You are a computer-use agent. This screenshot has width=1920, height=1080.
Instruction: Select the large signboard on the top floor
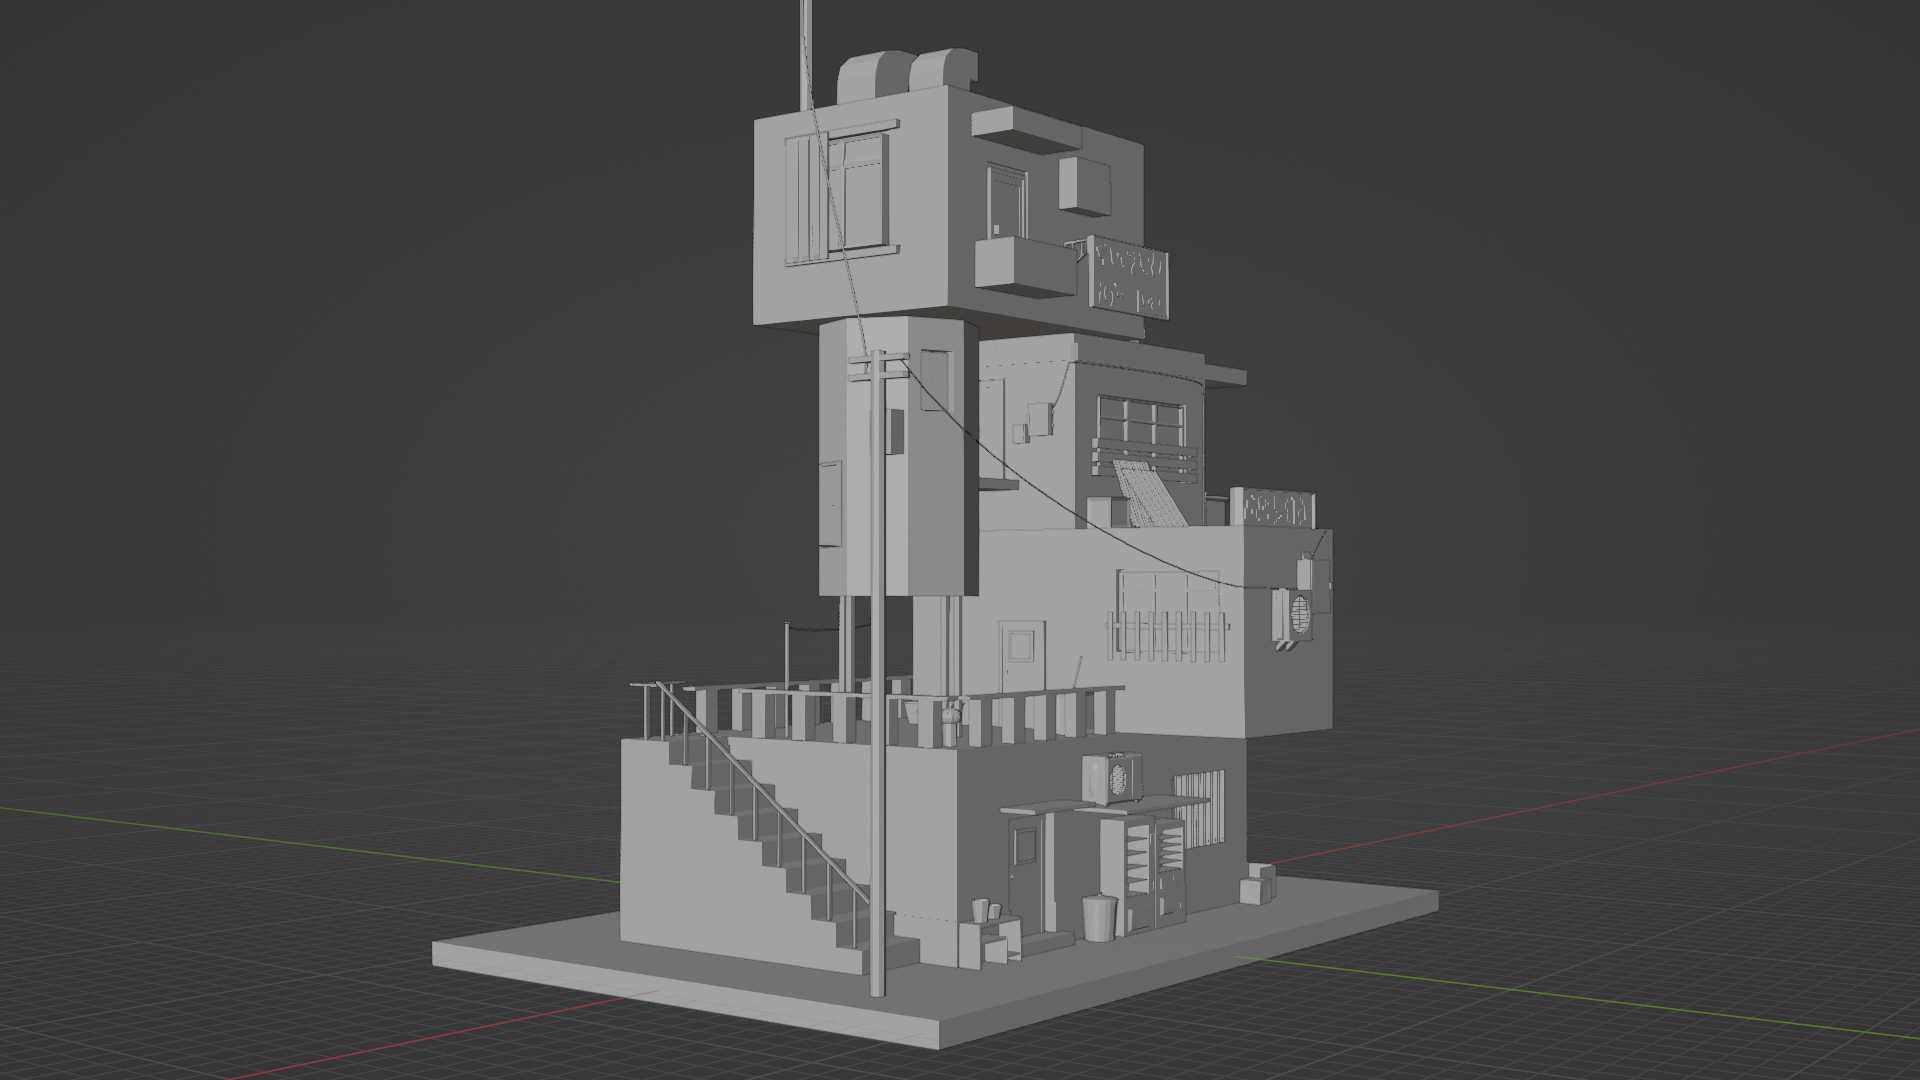(x=1128, y=276)
